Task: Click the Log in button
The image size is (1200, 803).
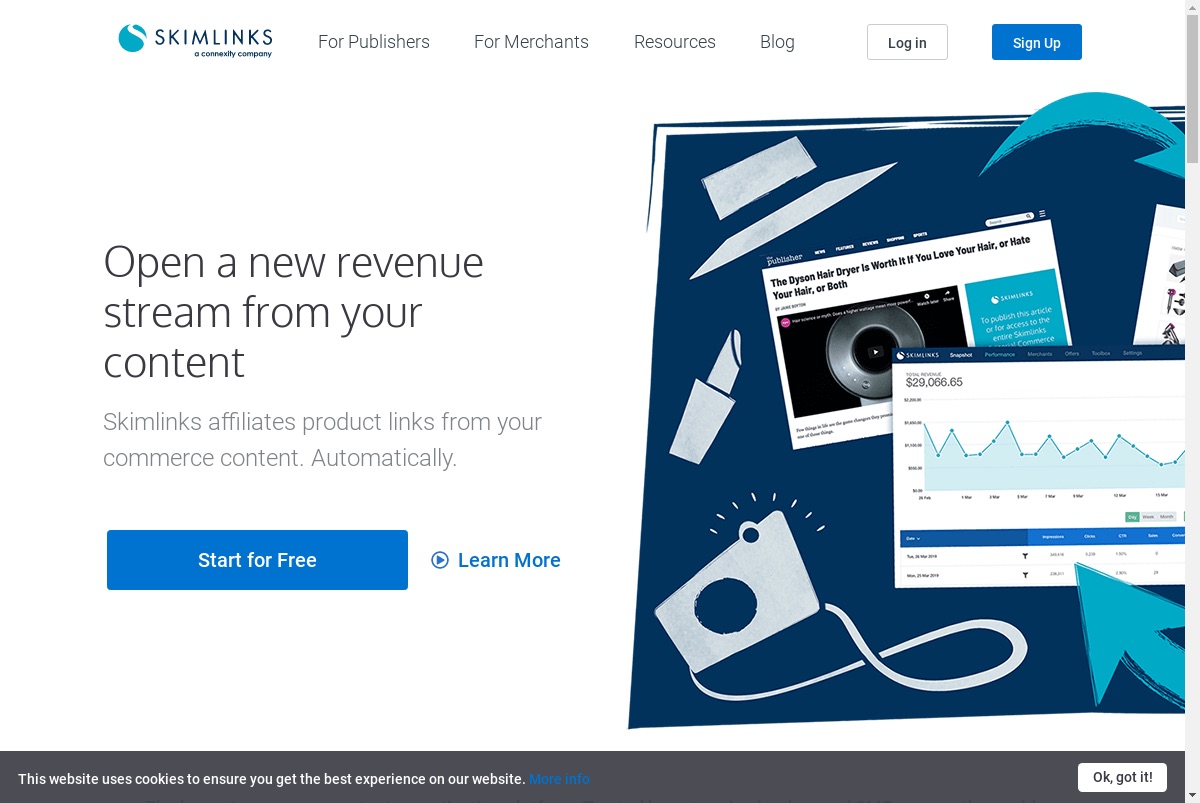Action: tap(907, 42)
